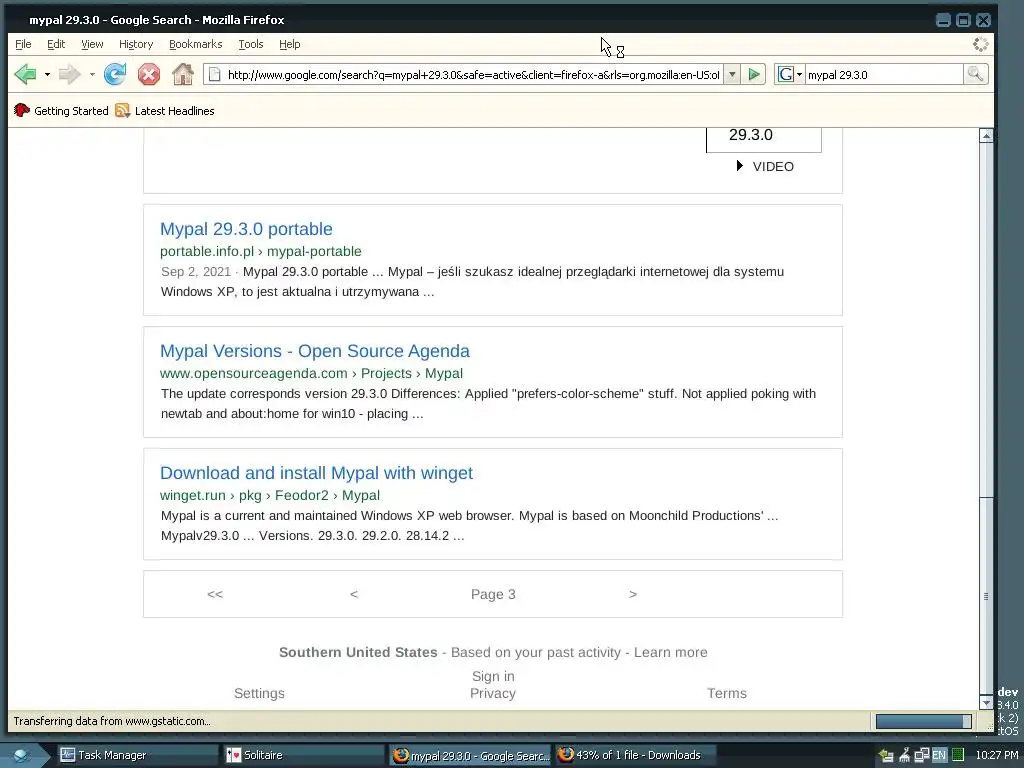Click the < previous page button
The height and width of the screenshot is (768, 1024).
click(x=354, y=594)
